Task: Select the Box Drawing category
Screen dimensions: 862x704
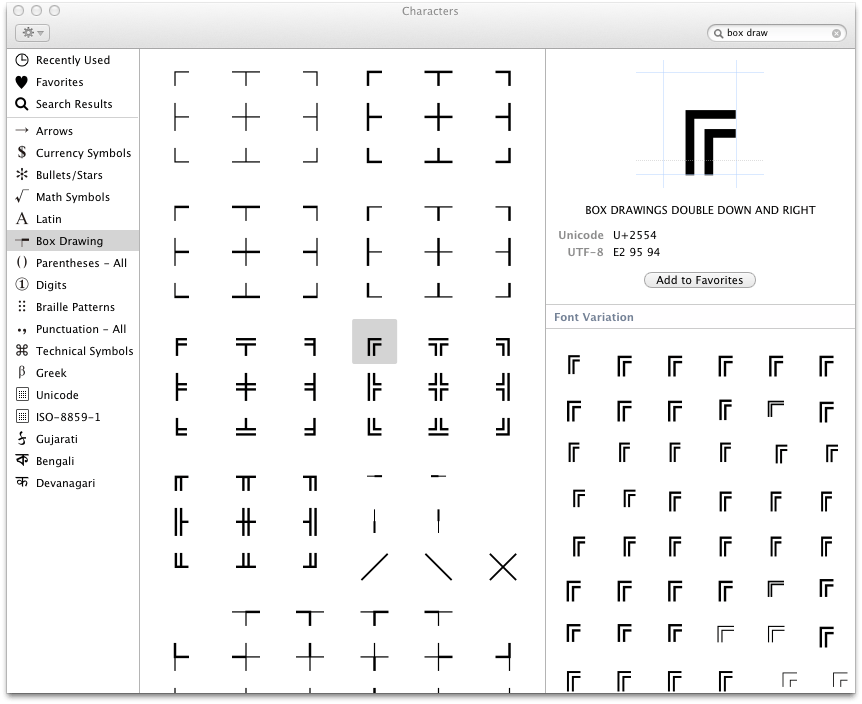Action: pos(73,241)
